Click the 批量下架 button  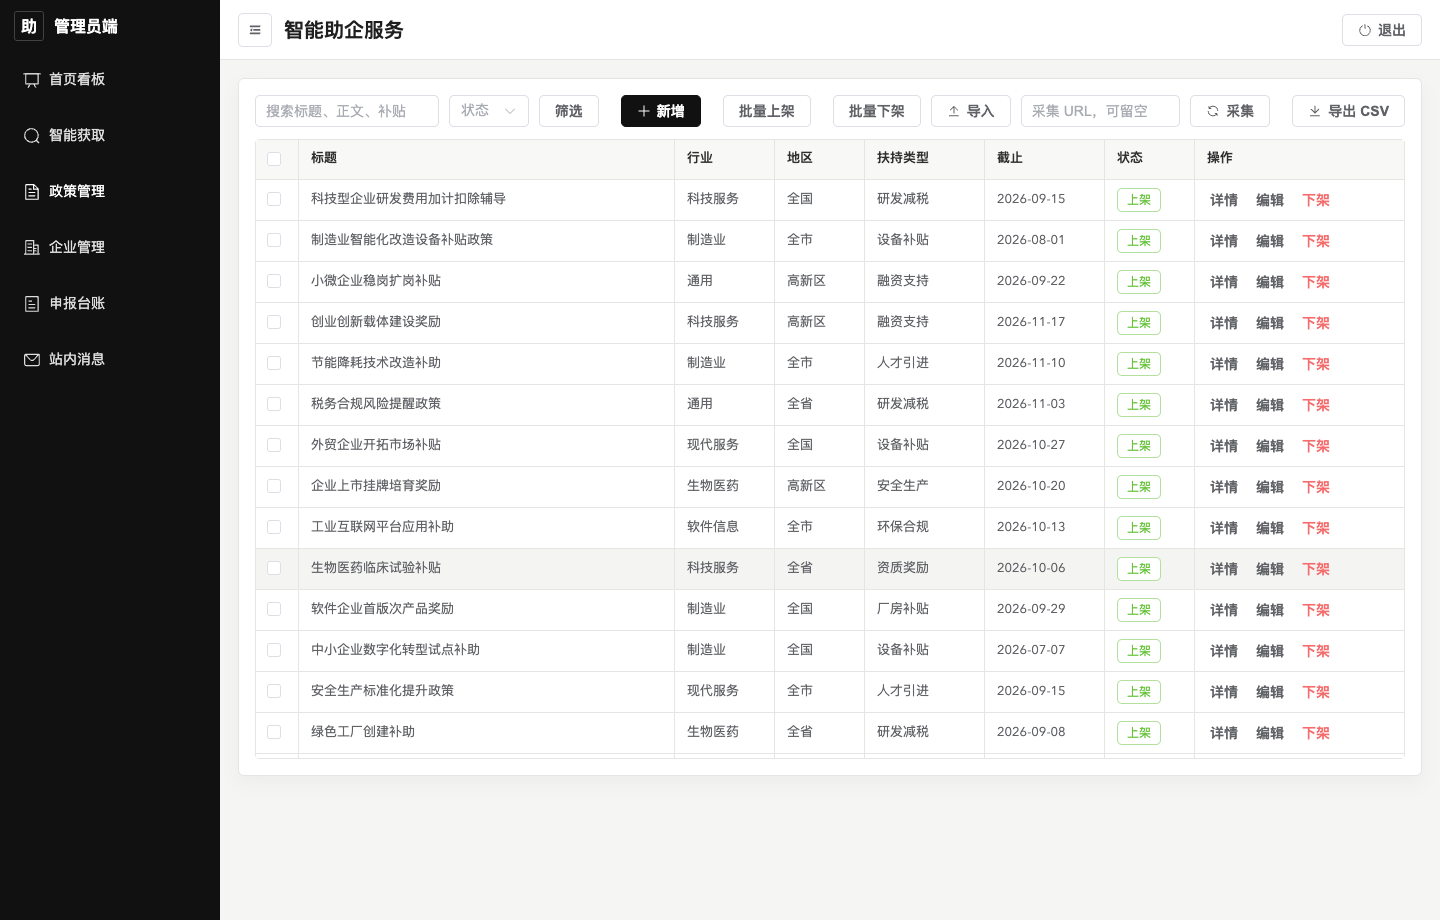pos(877,111)
